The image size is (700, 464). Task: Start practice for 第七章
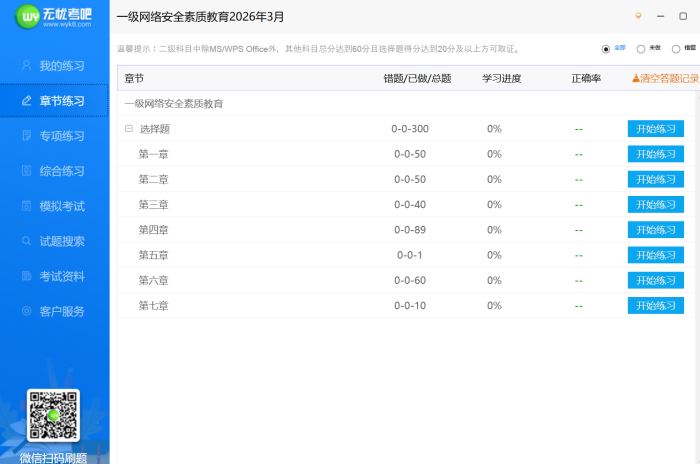[x=656, y=305]
